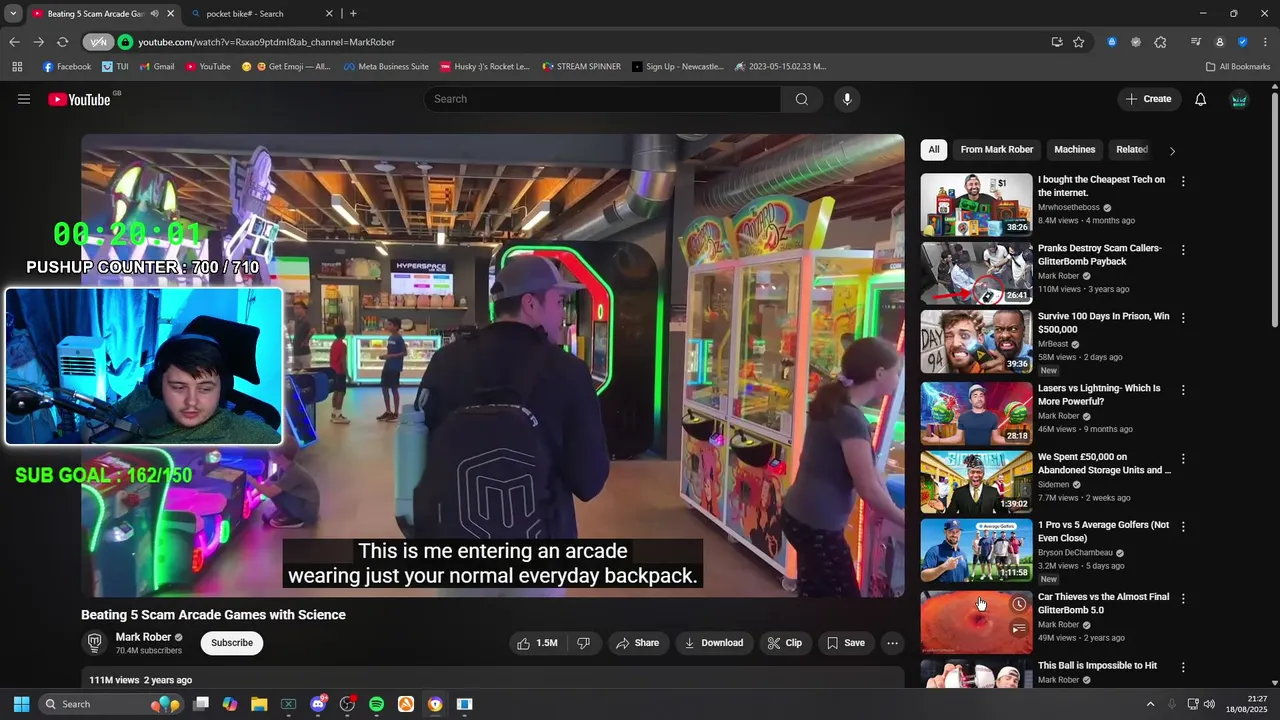Open browser extensions puzzle icon
Screen dimensions: 1280x720
[1160, 42]
